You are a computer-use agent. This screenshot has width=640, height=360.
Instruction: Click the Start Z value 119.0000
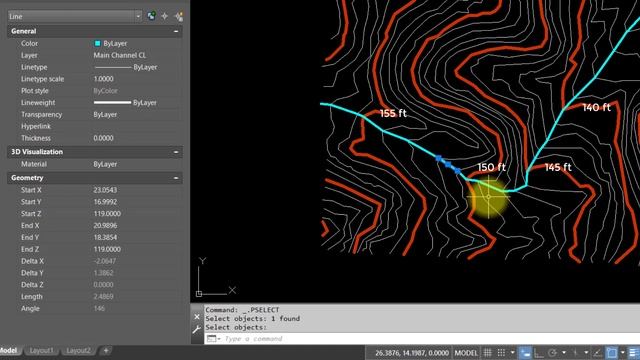pyautogui.click(x=107, y=213)
